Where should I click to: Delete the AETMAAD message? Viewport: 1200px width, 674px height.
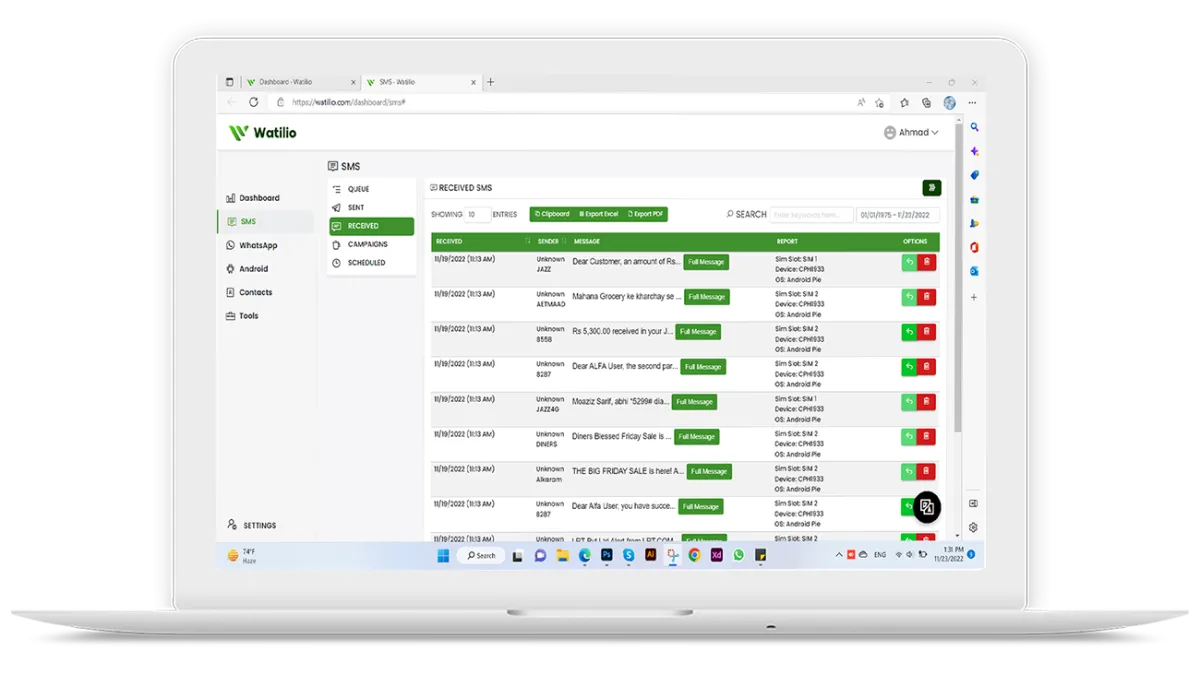[x=927, y=297]
